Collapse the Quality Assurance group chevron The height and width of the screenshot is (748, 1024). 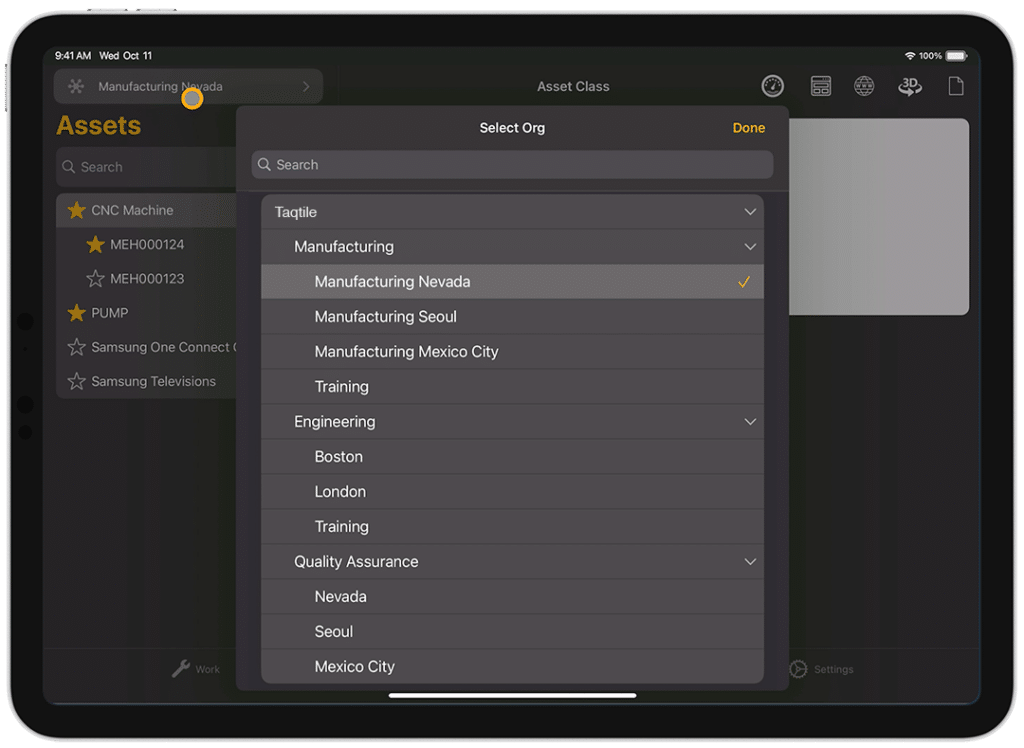click(750, 562)
